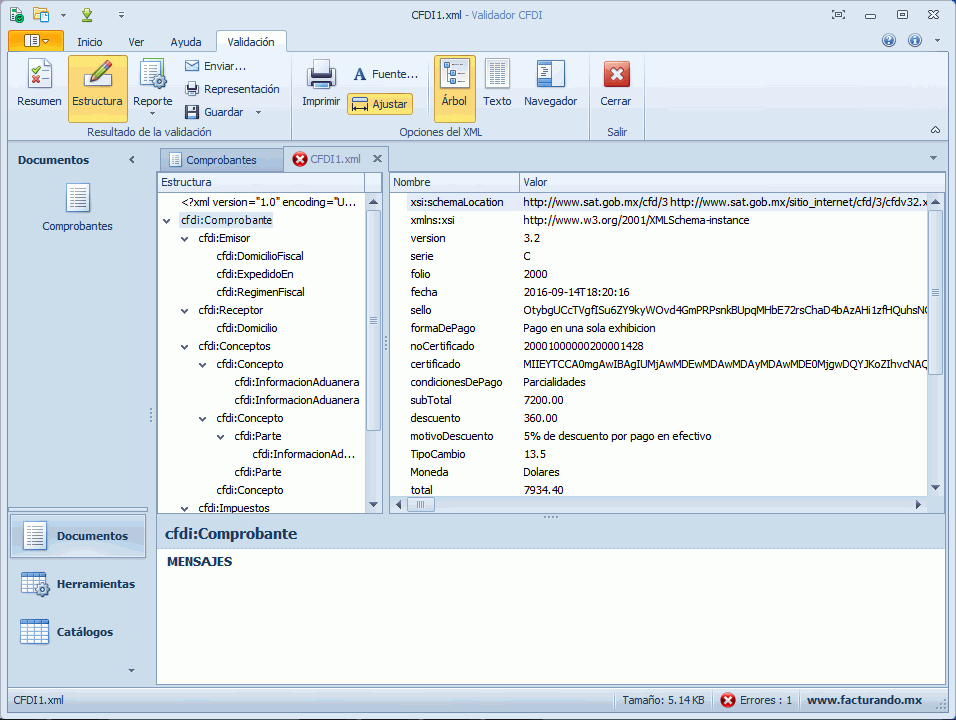956x720 pixels.
Task: Select the TipoCambio attribute row
Action: pyautogui.click(x=658, y=454)
